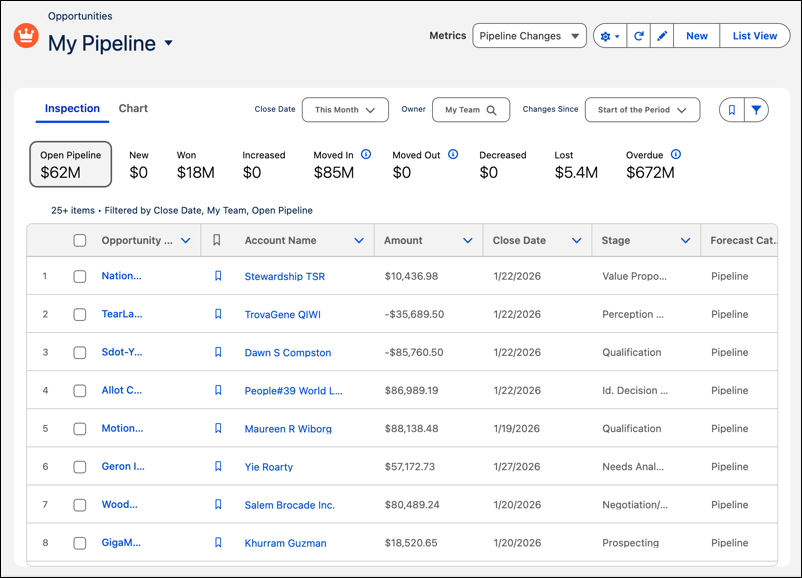
Task: Click the Owner My Team lookup field
Action: 471,110
